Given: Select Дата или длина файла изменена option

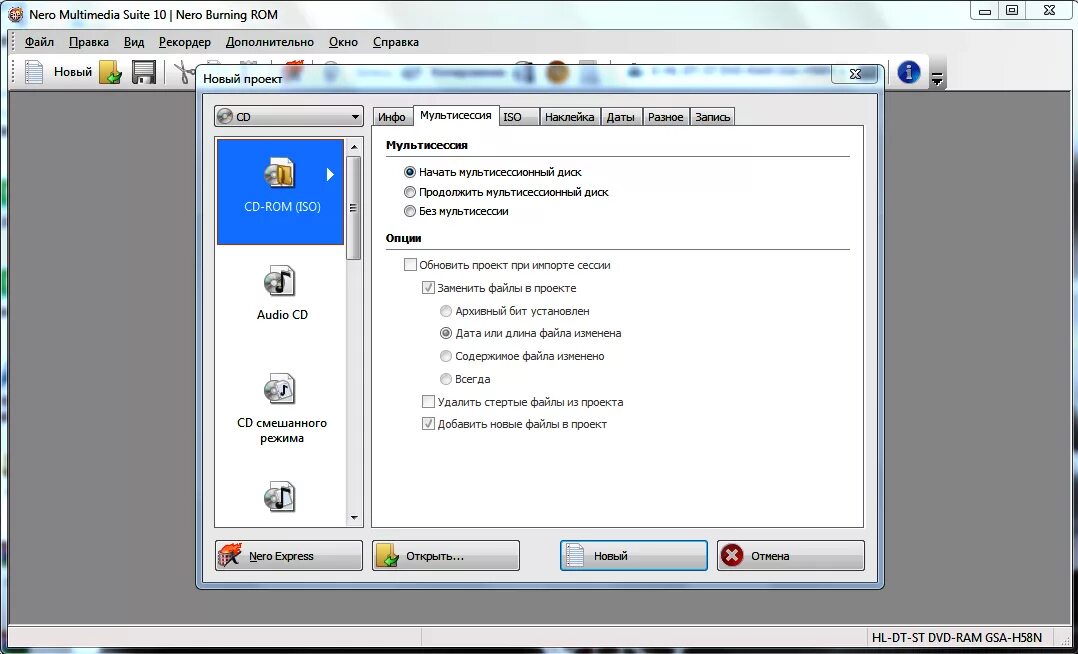Looking at the screenshot, I should point(446,333).
